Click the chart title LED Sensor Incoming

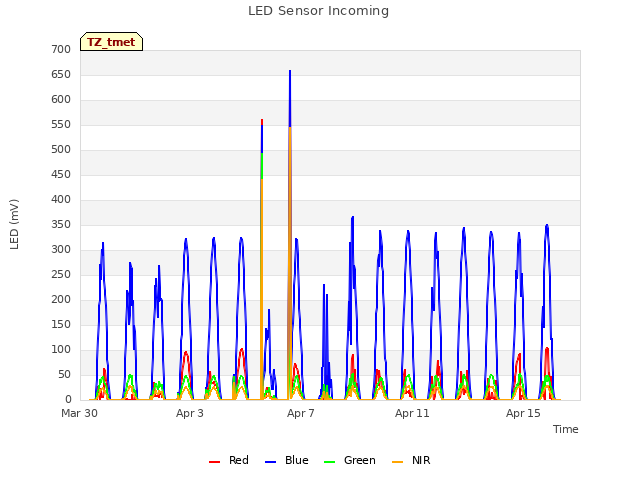(x=318, y=11)
